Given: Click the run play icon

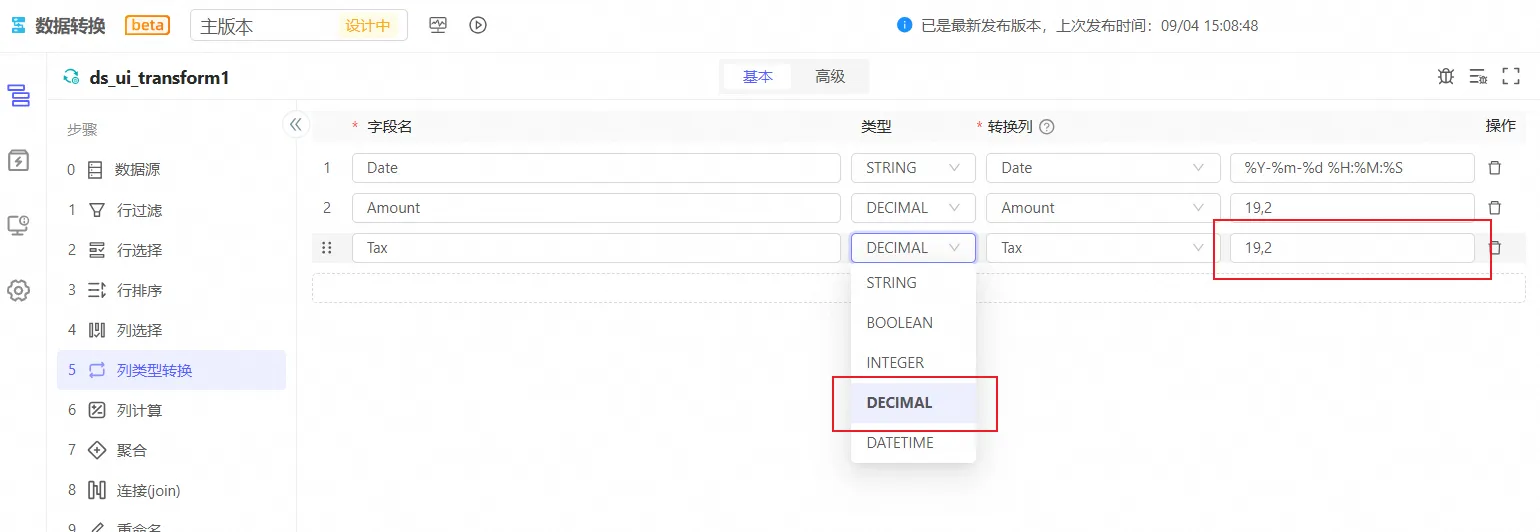Looking at the screenshot, I should coord(478,25).
